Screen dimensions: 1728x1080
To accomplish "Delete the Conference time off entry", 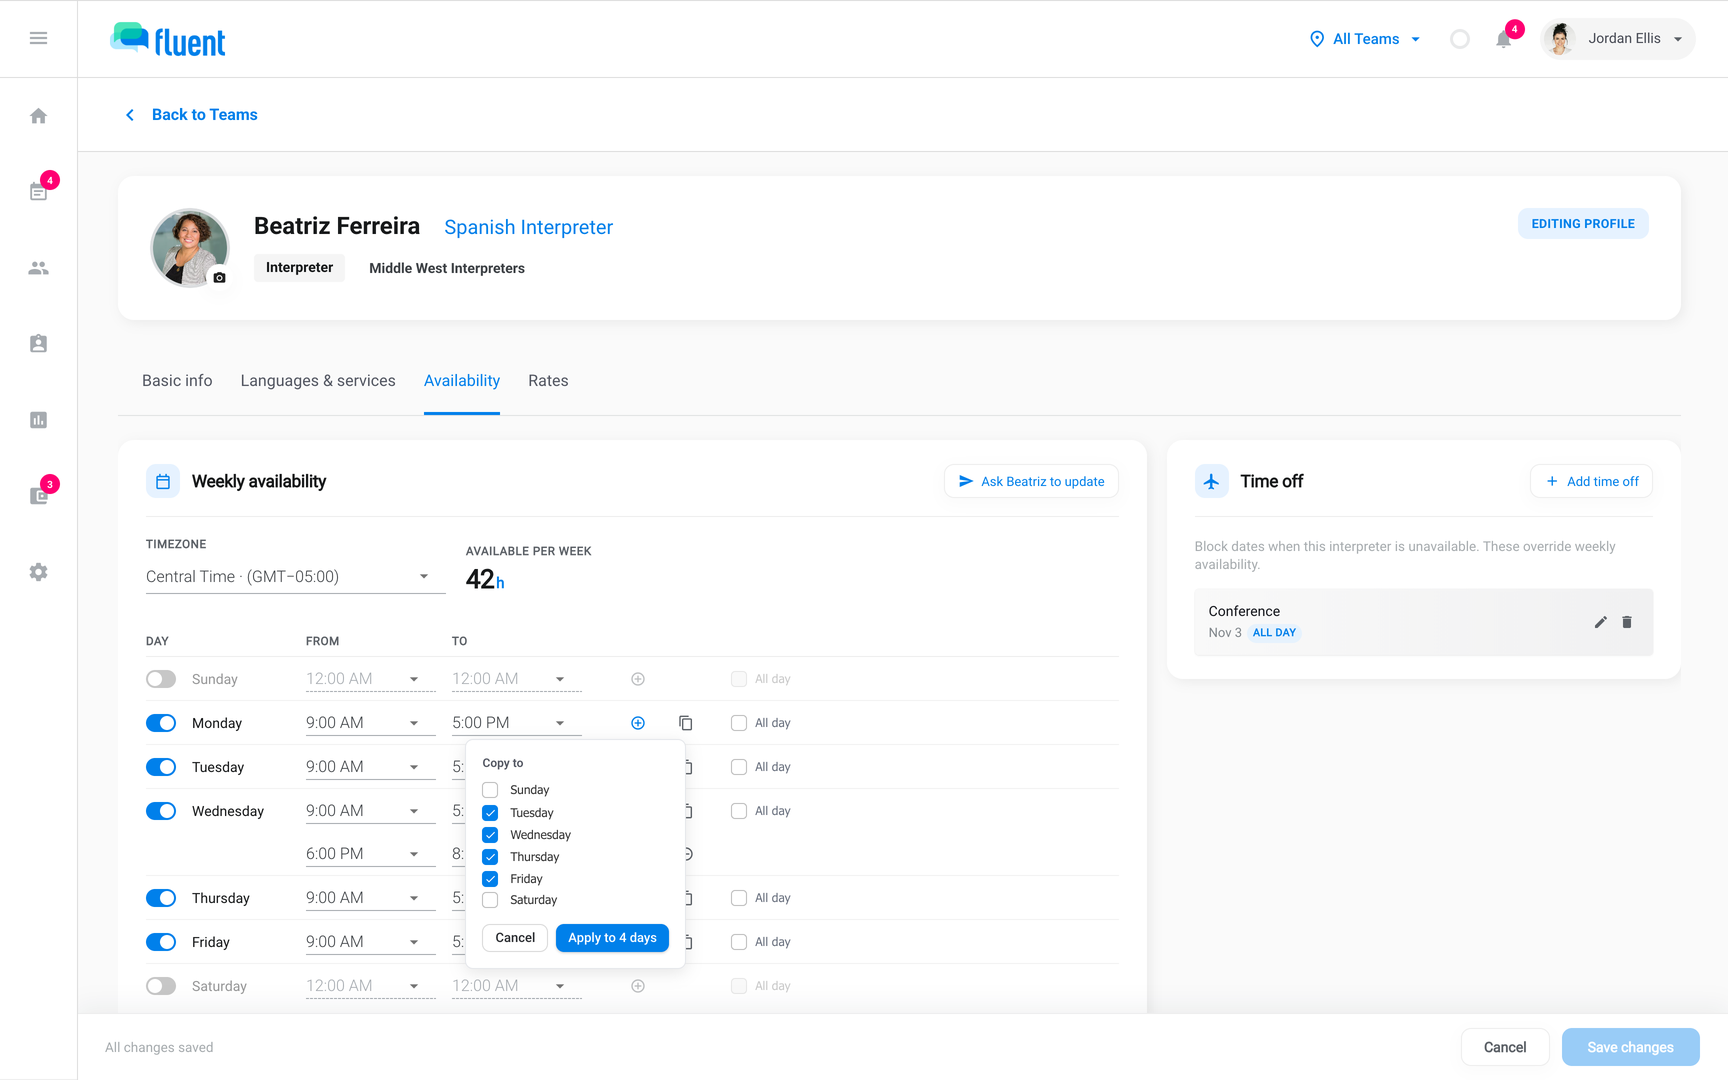I will pos(1627,622).
